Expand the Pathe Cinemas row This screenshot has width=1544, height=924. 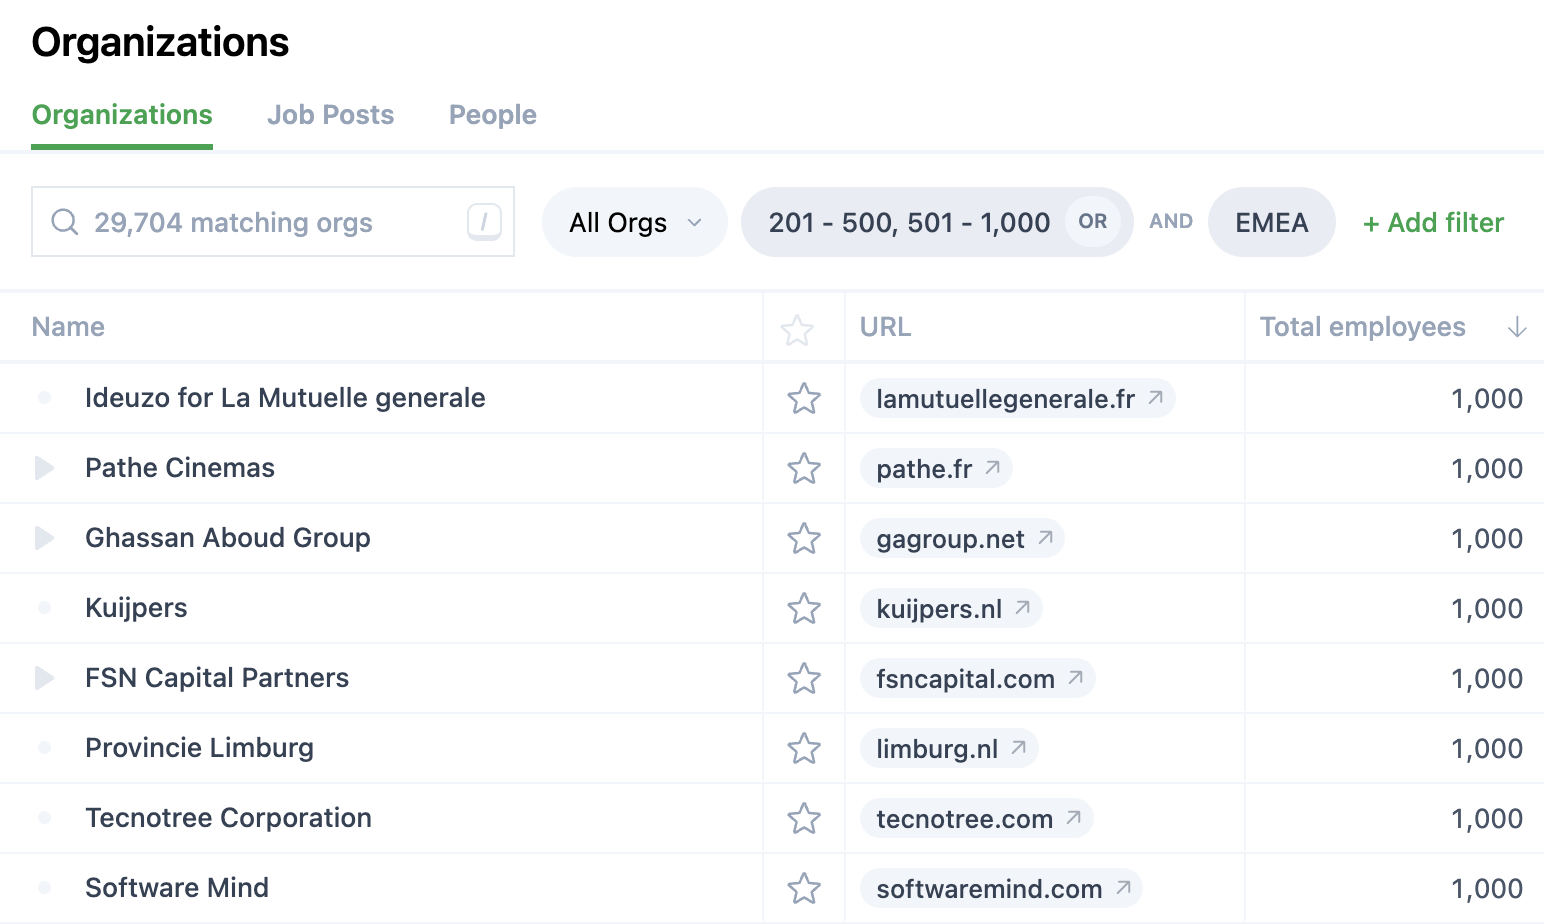pos(44,468)
